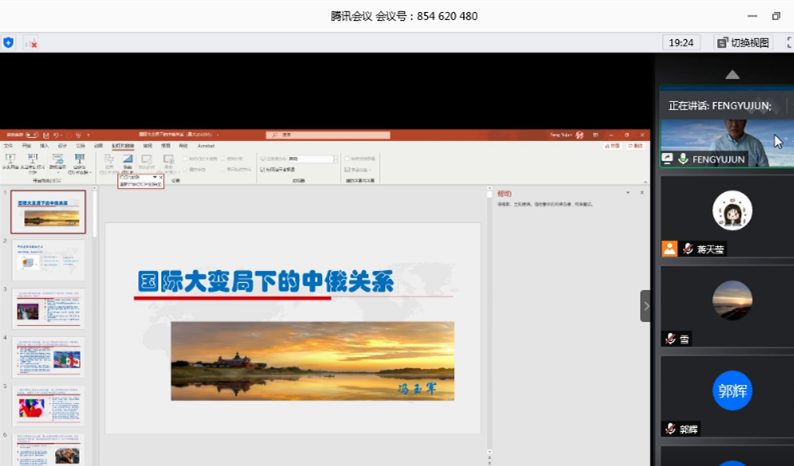
Task: Click the Hide Slide icon in ribbon
Action: point(127,159)
